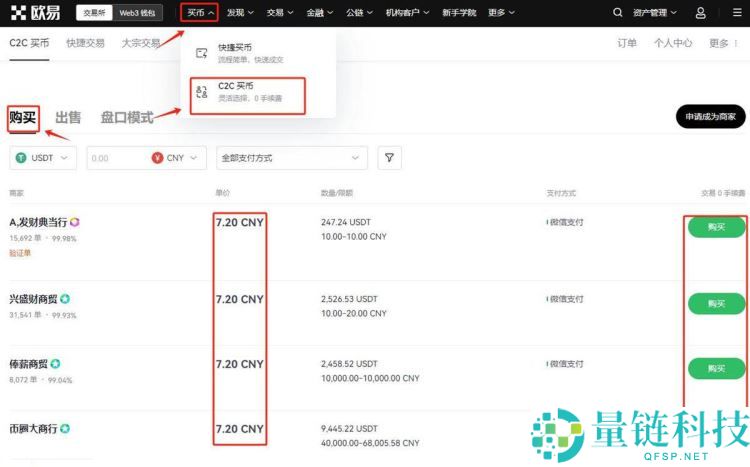Click 购买 button for 兴盛财商贸
The height and width of the screenshot is (467, 750).
pos(717,303)
